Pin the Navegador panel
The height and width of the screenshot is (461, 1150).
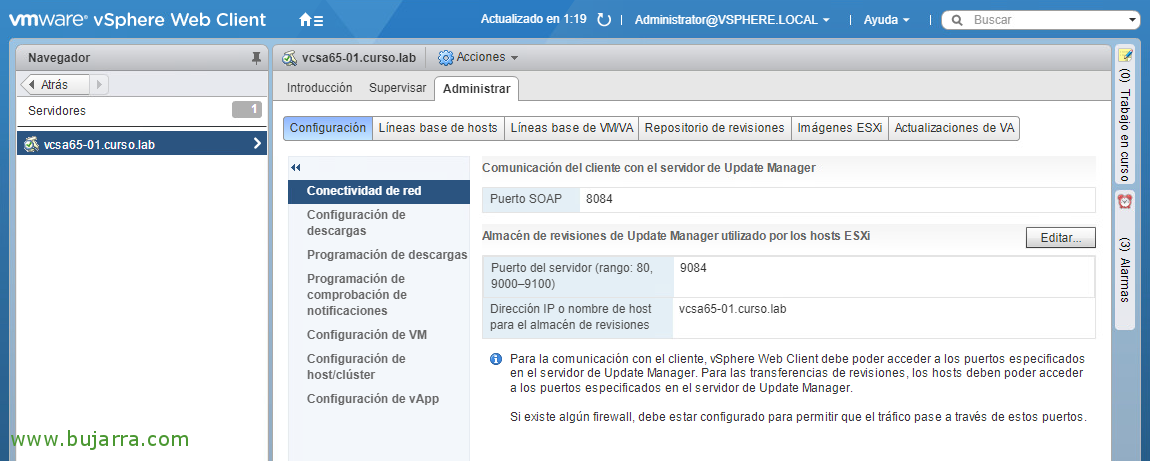pyautogui.click(x=256, y=58)
